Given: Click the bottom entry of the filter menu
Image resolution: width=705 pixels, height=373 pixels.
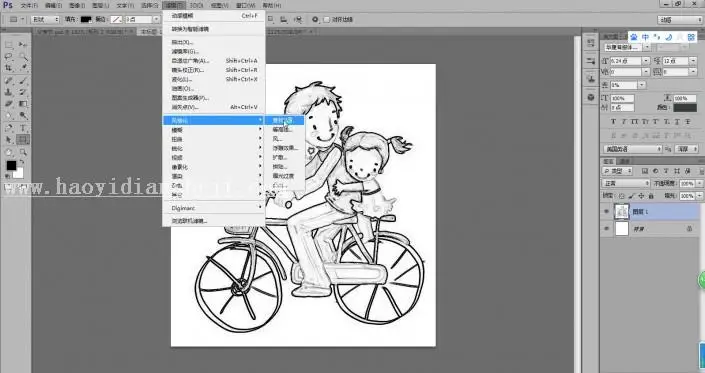Looking at the screenshot, I should pyautogui.click(x=214, y=221).
